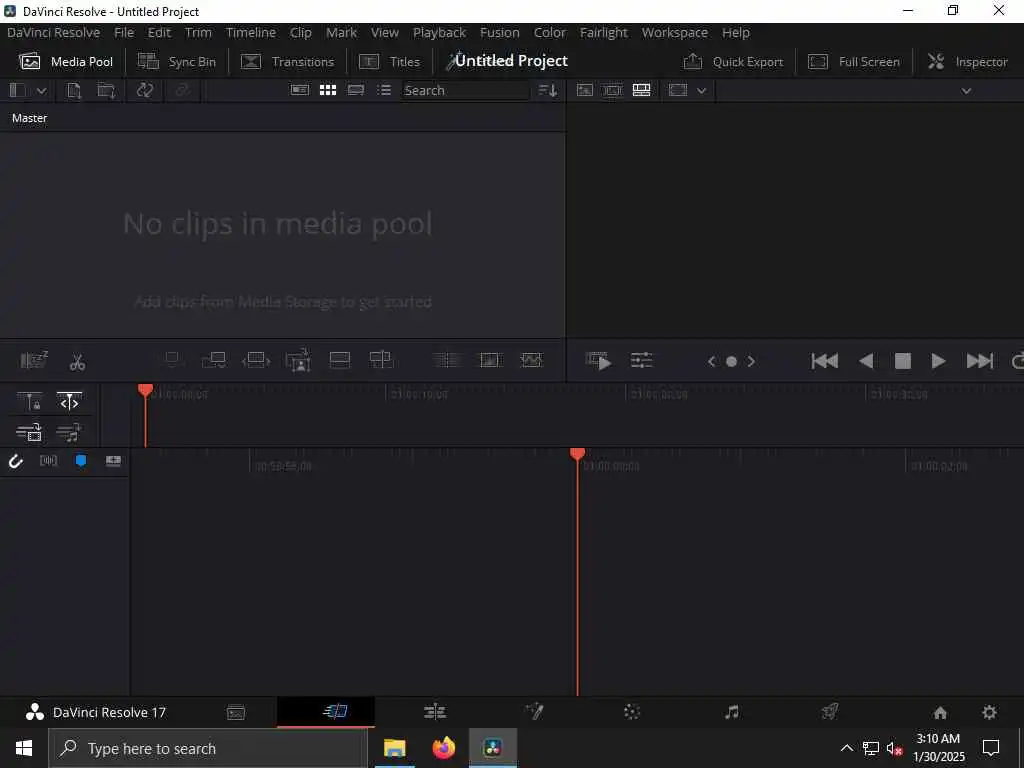Open the Workspace menu
This screenshot has height=768, width=1024.
[x=675, y=33]
